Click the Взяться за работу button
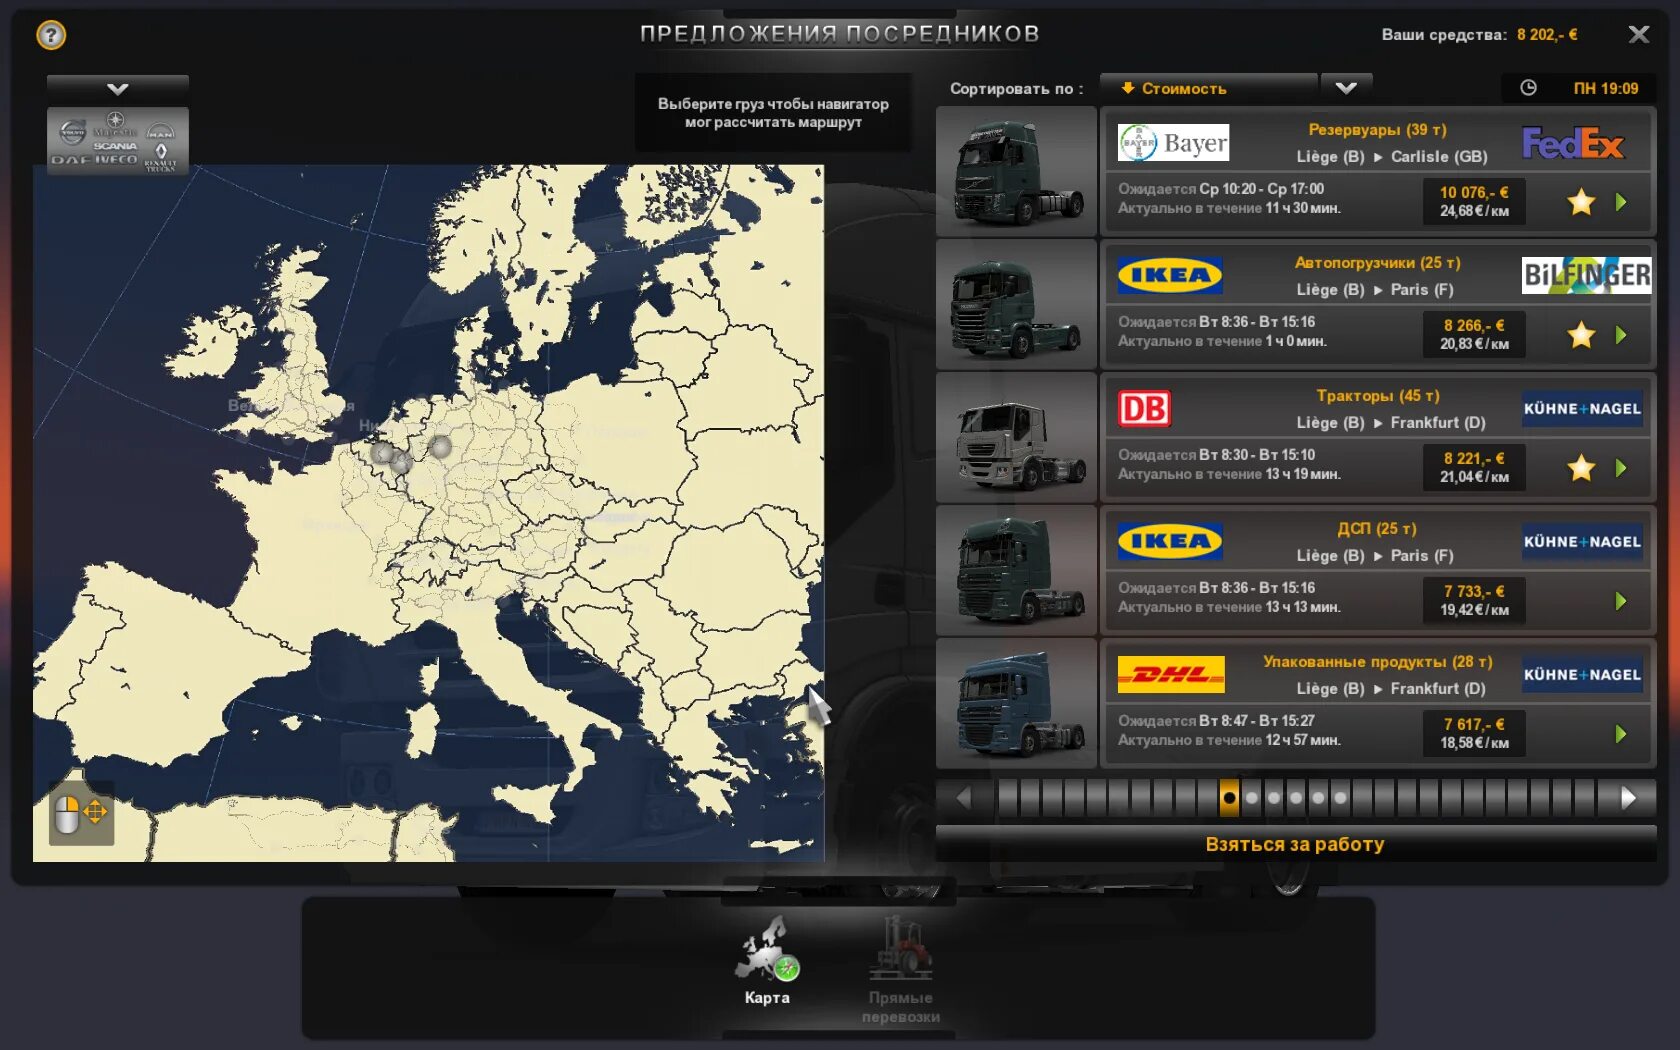Screen dimensions: 1680x1050 pos(1295,844)
